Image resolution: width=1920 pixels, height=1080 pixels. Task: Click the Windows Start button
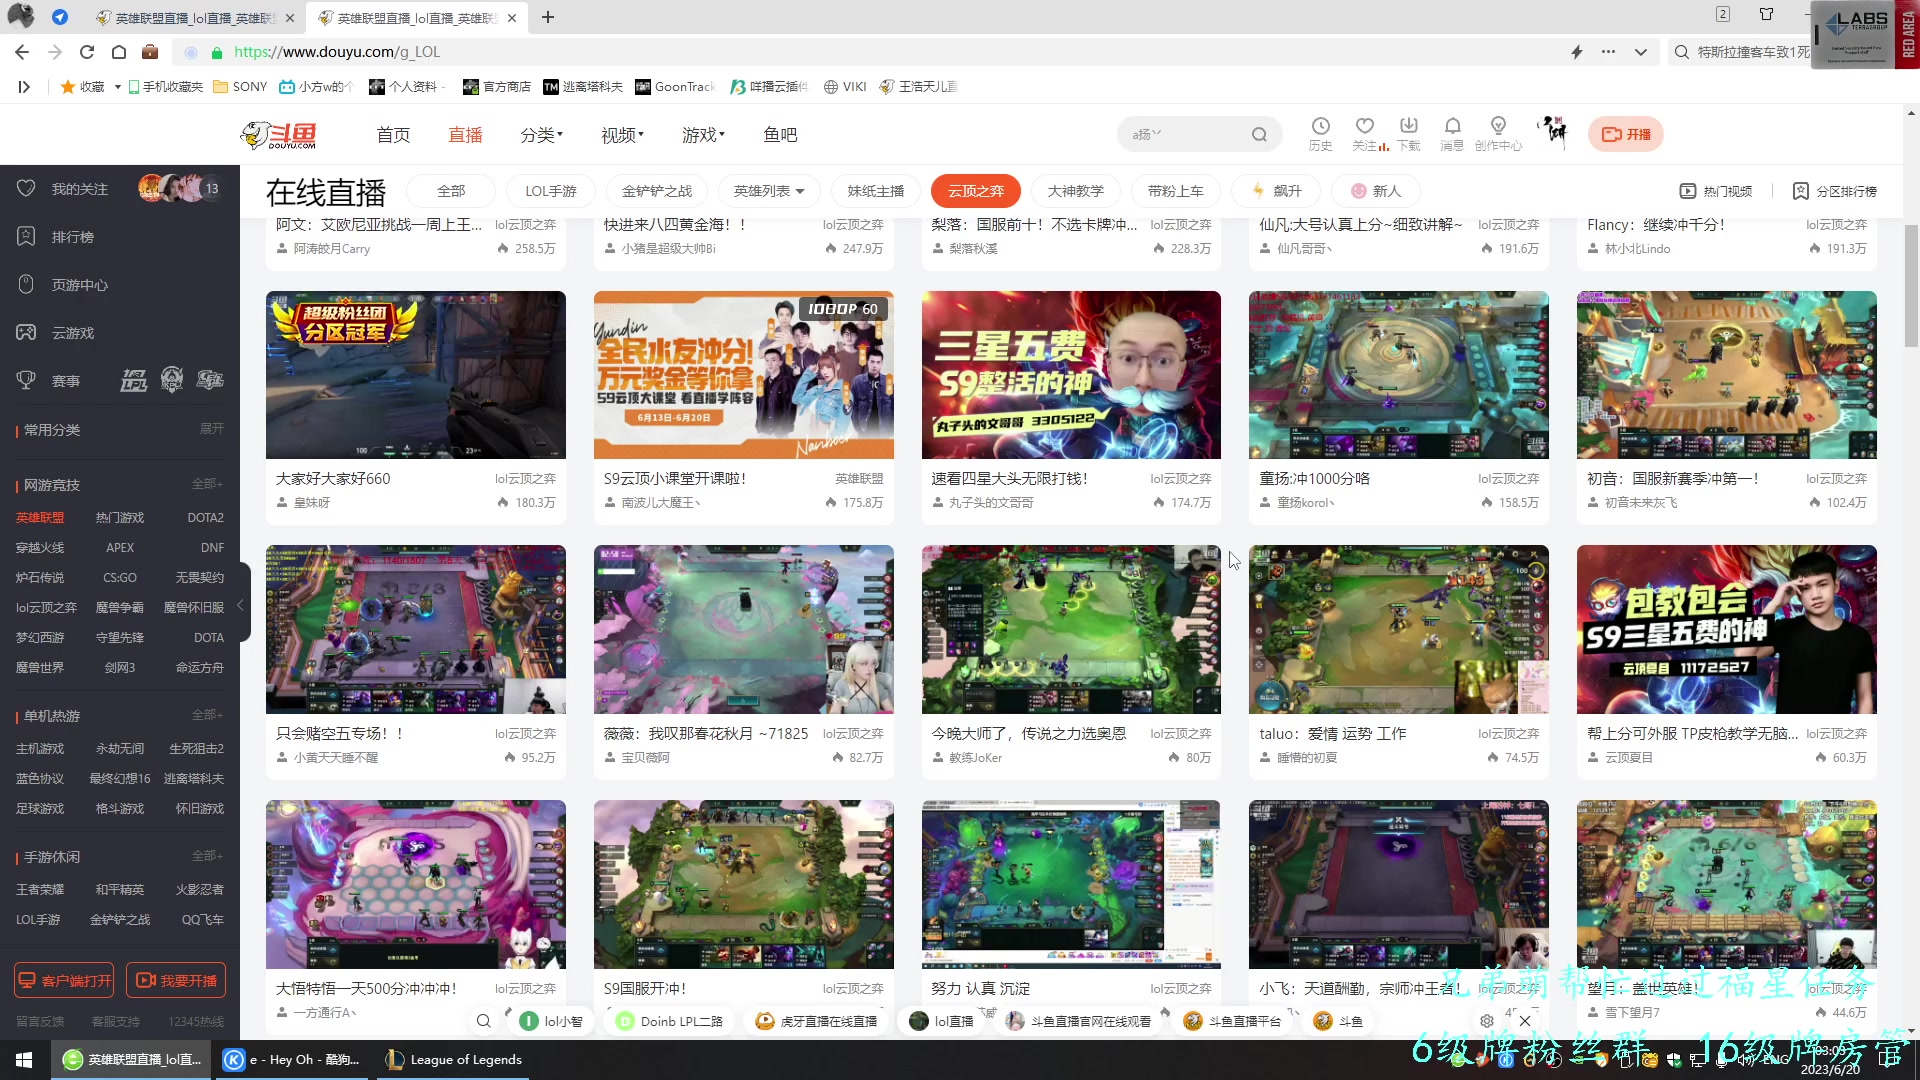tap(24, 1059)
